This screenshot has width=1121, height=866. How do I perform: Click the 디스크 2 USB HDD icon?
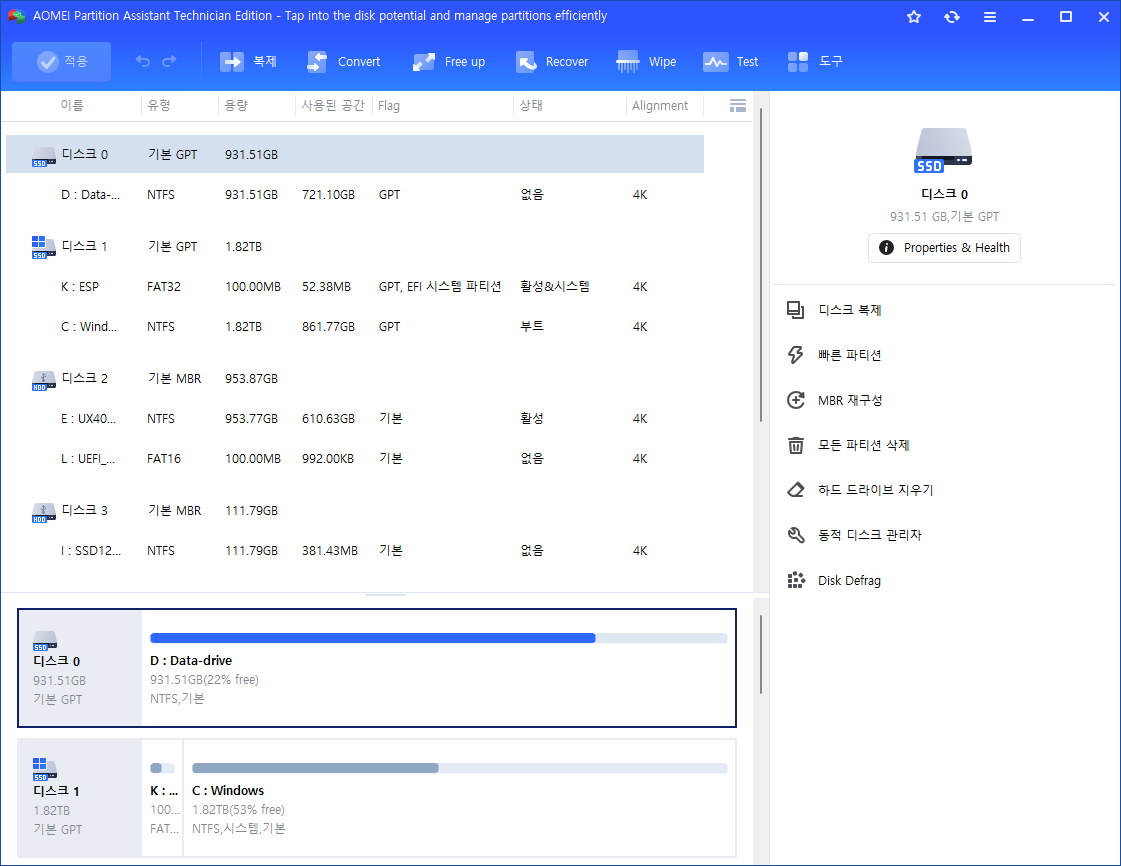pyautogui.click(x=44, y=380)
